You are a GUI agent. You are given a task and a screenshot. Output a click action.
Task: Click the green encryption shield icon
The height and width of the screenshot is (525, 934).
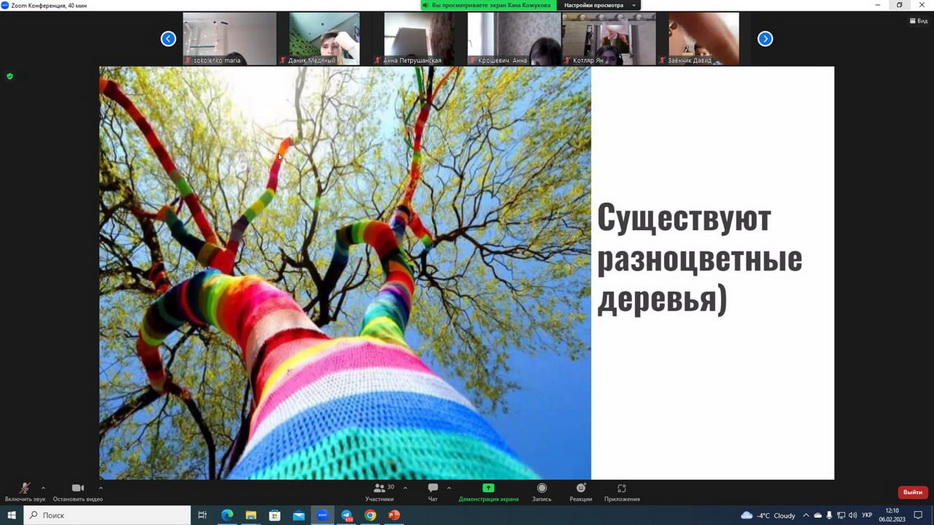click(x=10, y=76)
